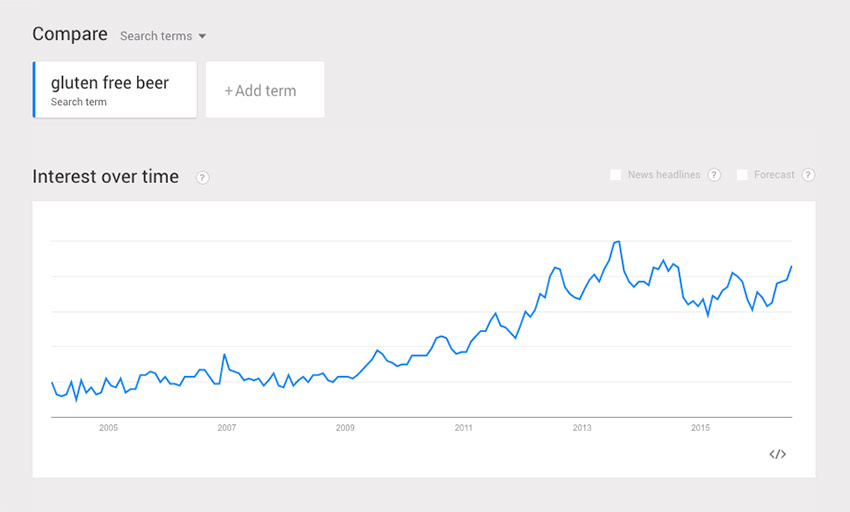Viewport: 850px width, 512px height.
Task: Click the 2013 peak point on the trend line
Action: (x=617, y=241)
